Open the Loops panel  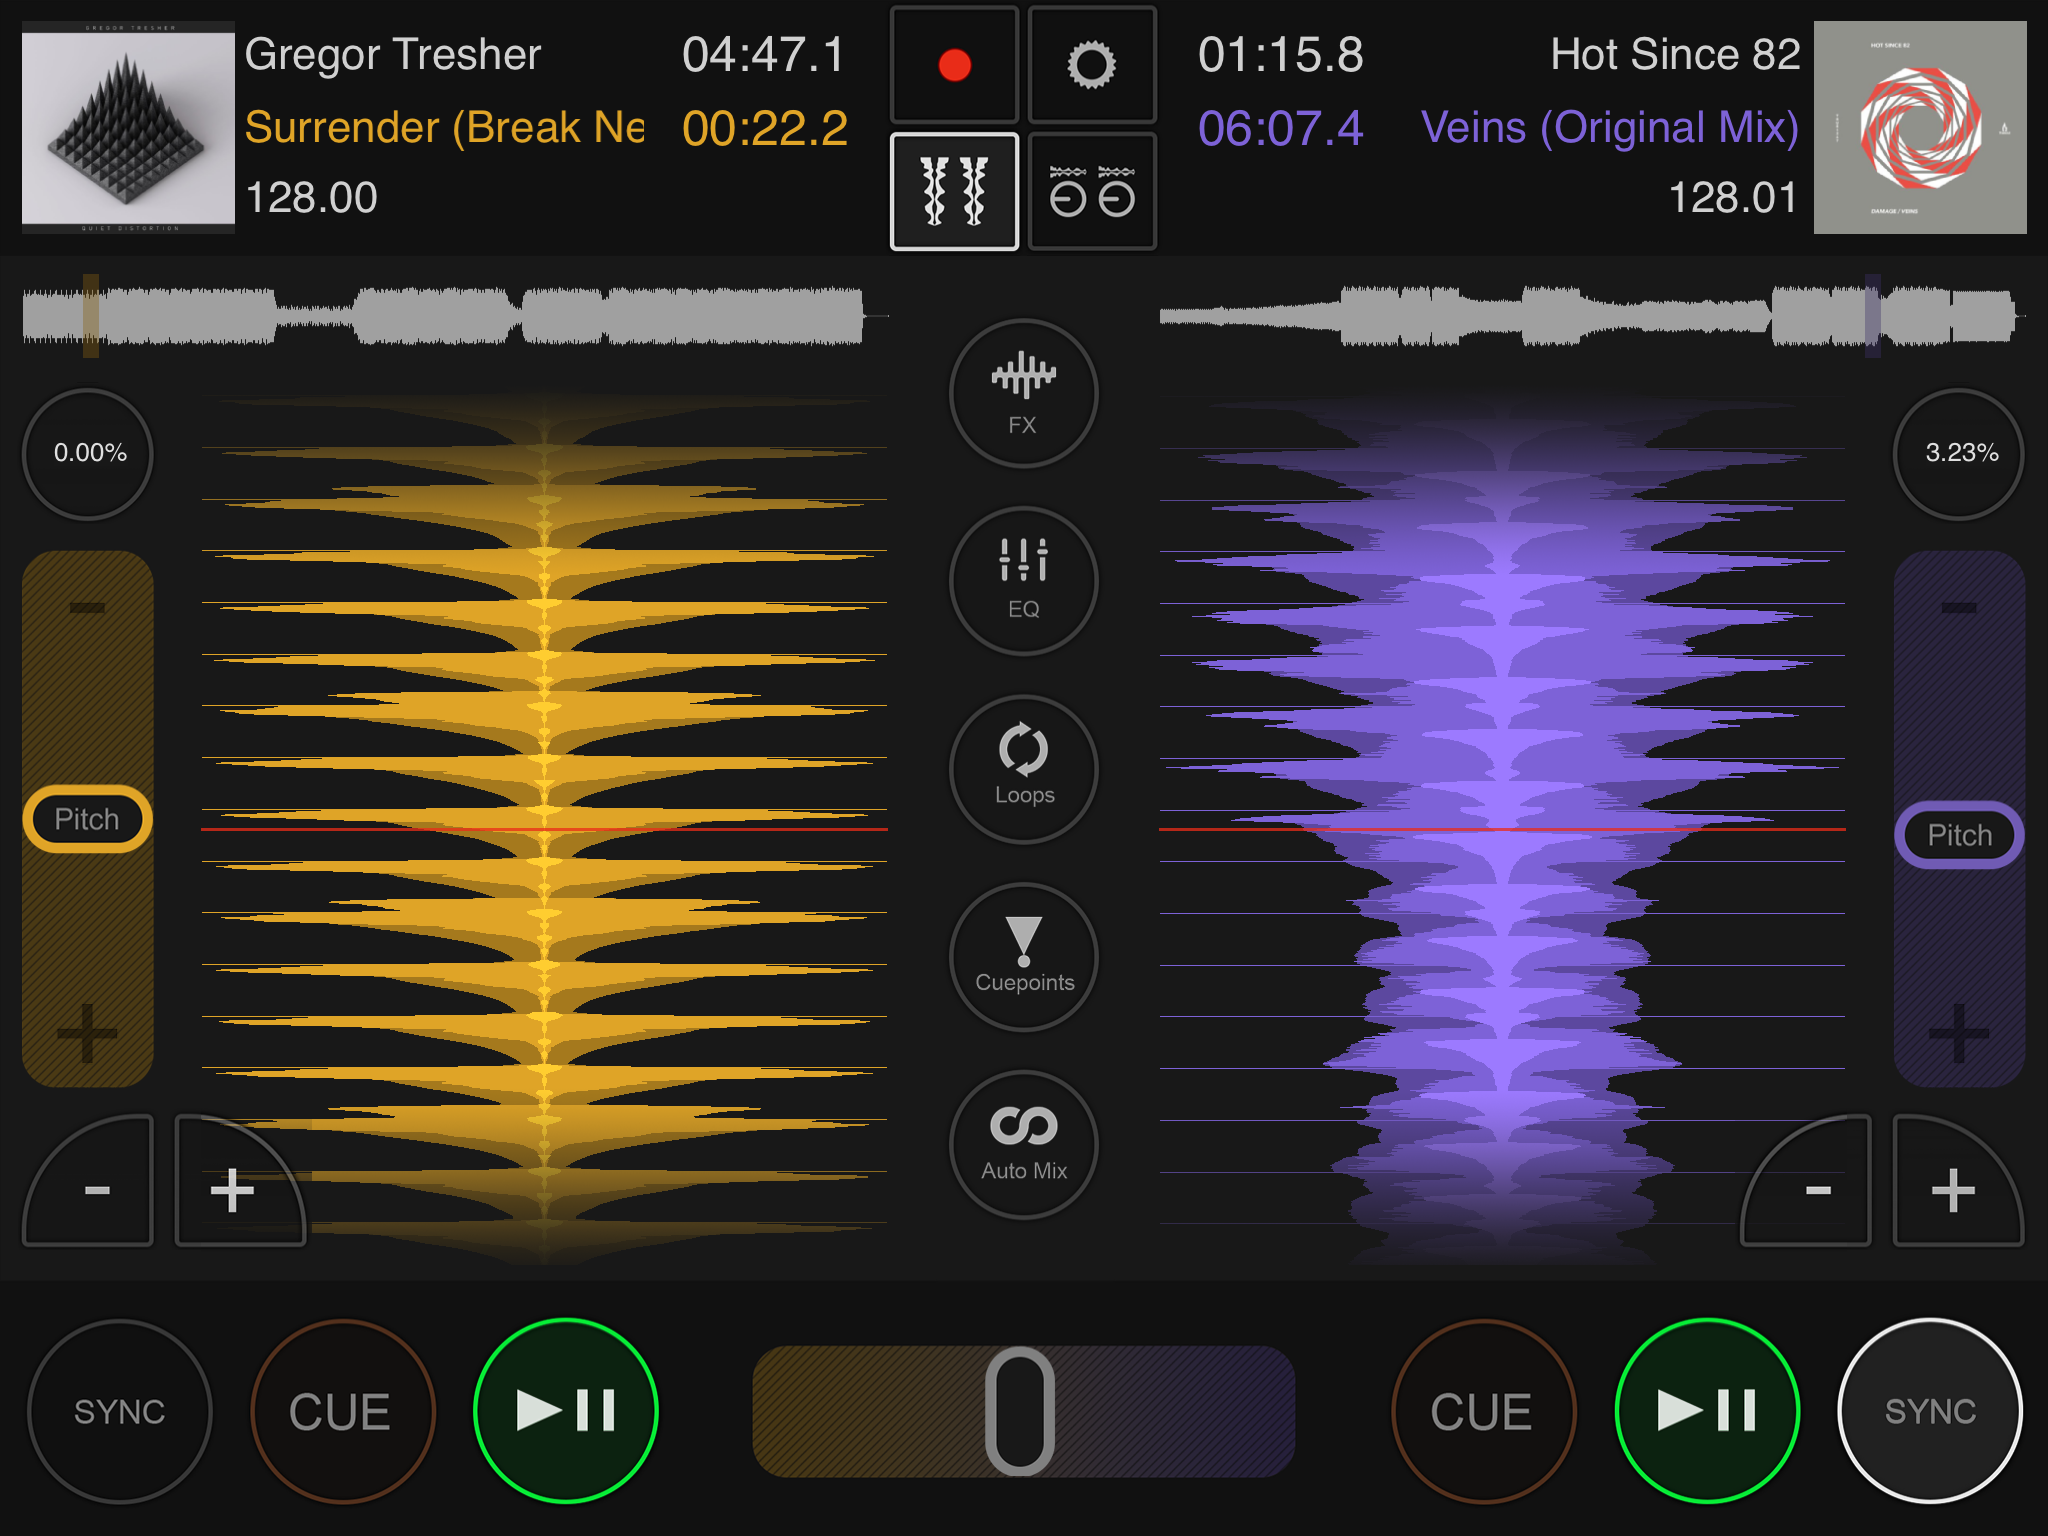(1022, 769)
